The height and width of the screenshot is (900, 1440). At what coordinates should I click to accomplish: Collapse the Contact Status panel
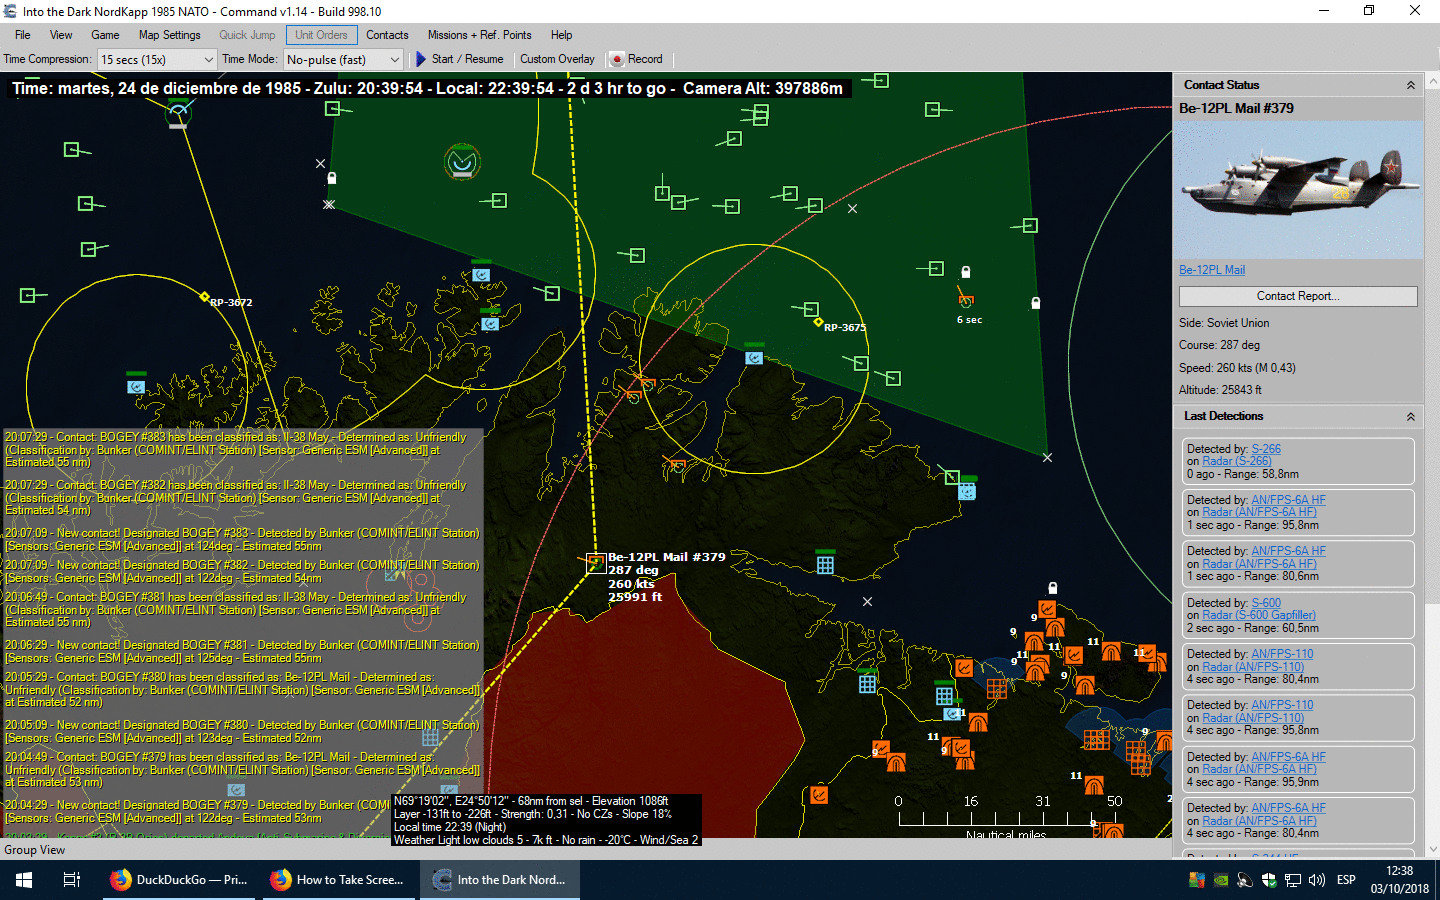coord(1410,85)
